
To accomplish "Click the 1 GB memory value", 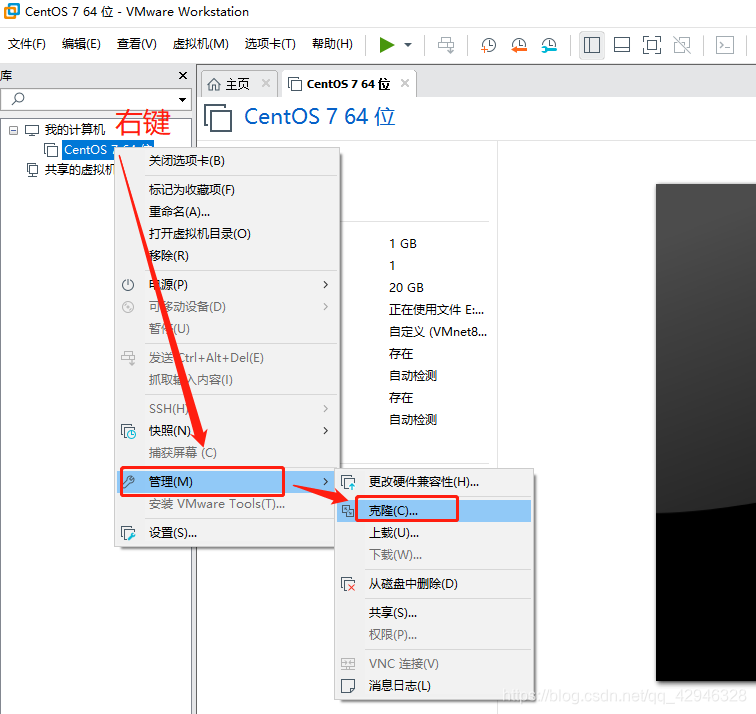I will pyautogui.click(x=403, y=244).
